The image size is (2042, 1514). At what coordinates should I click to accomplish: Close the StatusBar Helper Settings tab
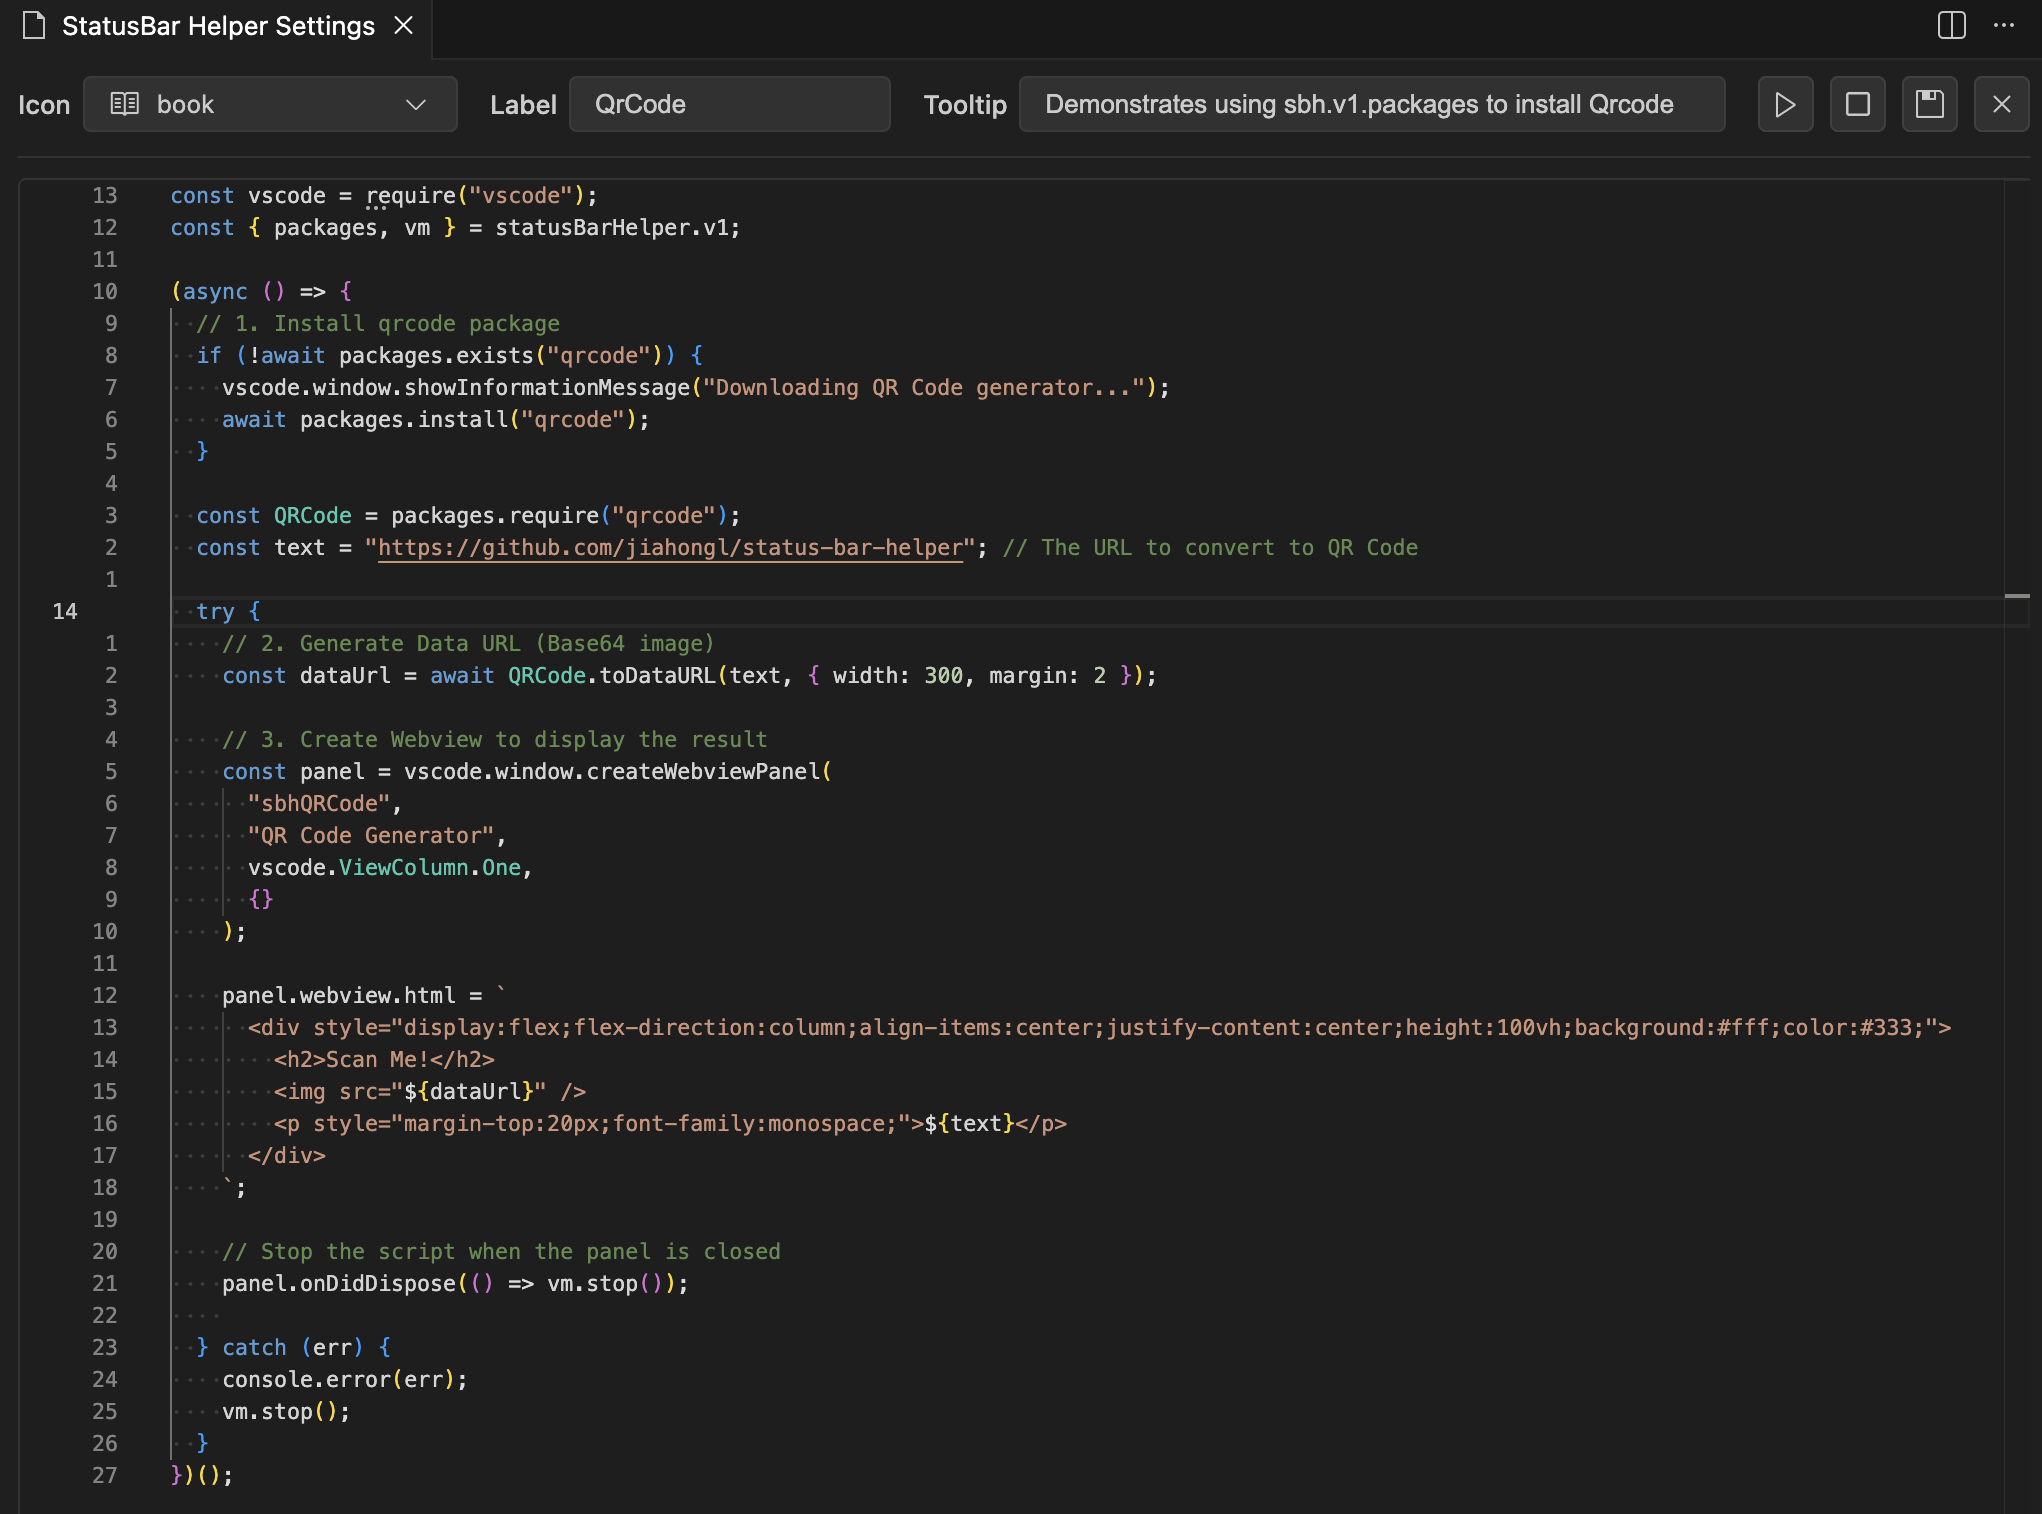coord(404,25)
